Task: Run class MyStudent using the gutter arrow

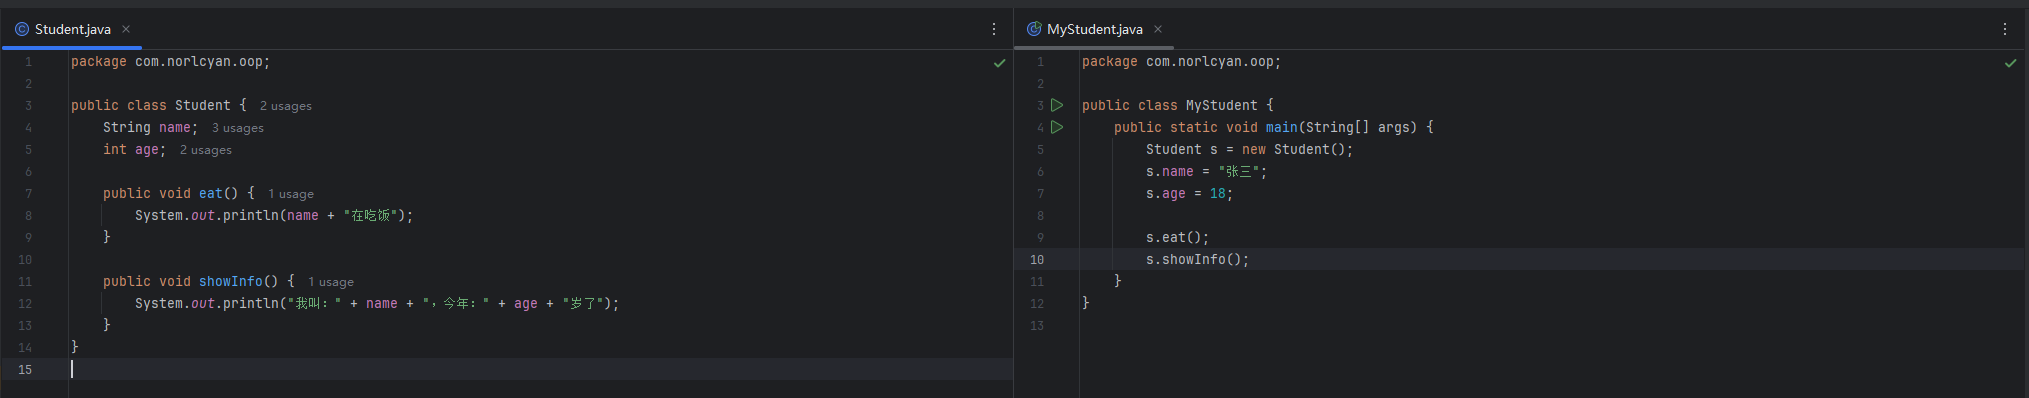Action: click(1057, 105)
